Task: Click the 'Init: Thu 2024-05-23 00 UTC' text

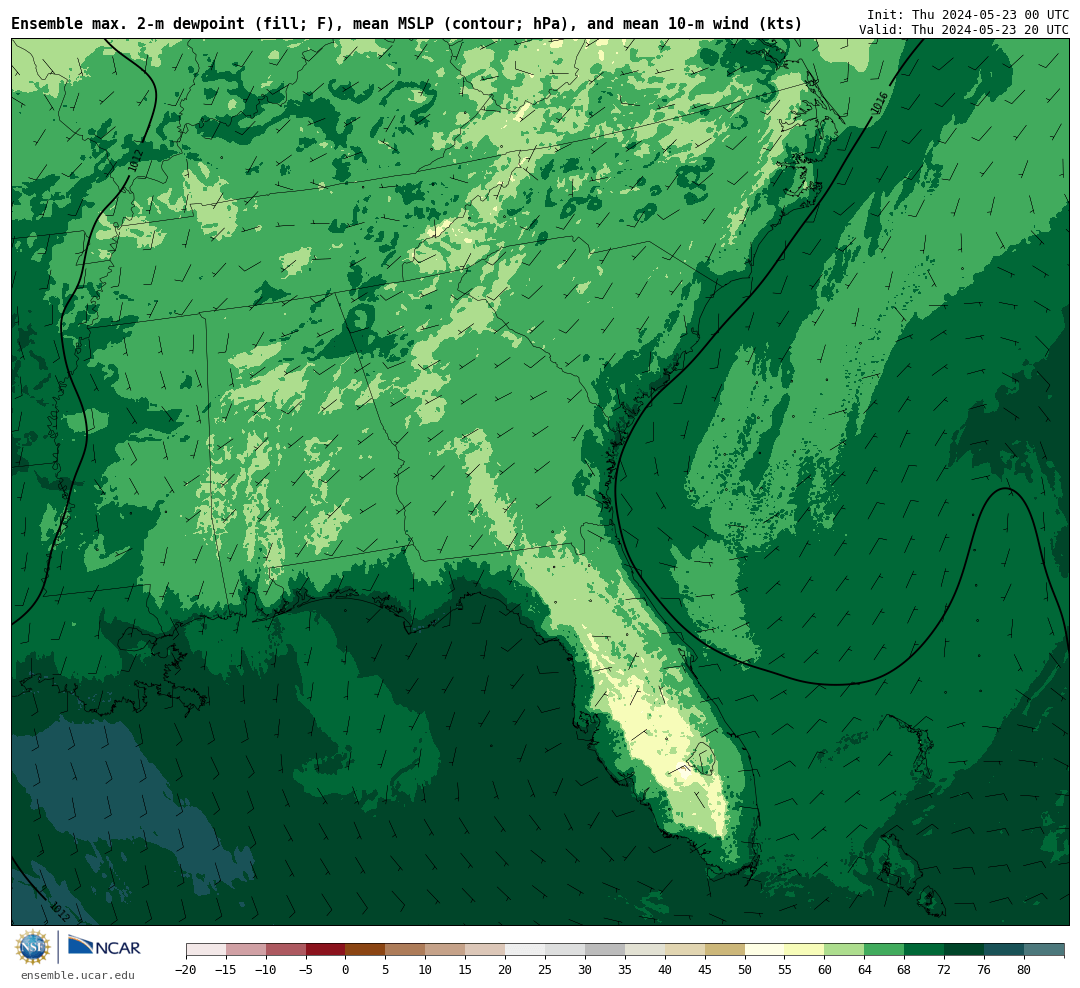Action: point(967,14)
